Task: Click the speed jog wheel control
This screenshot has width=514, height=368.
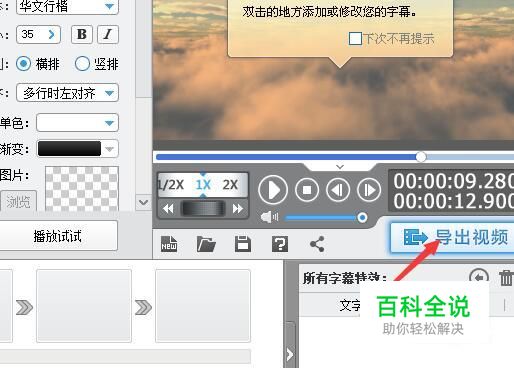Action: pos(203,209)
